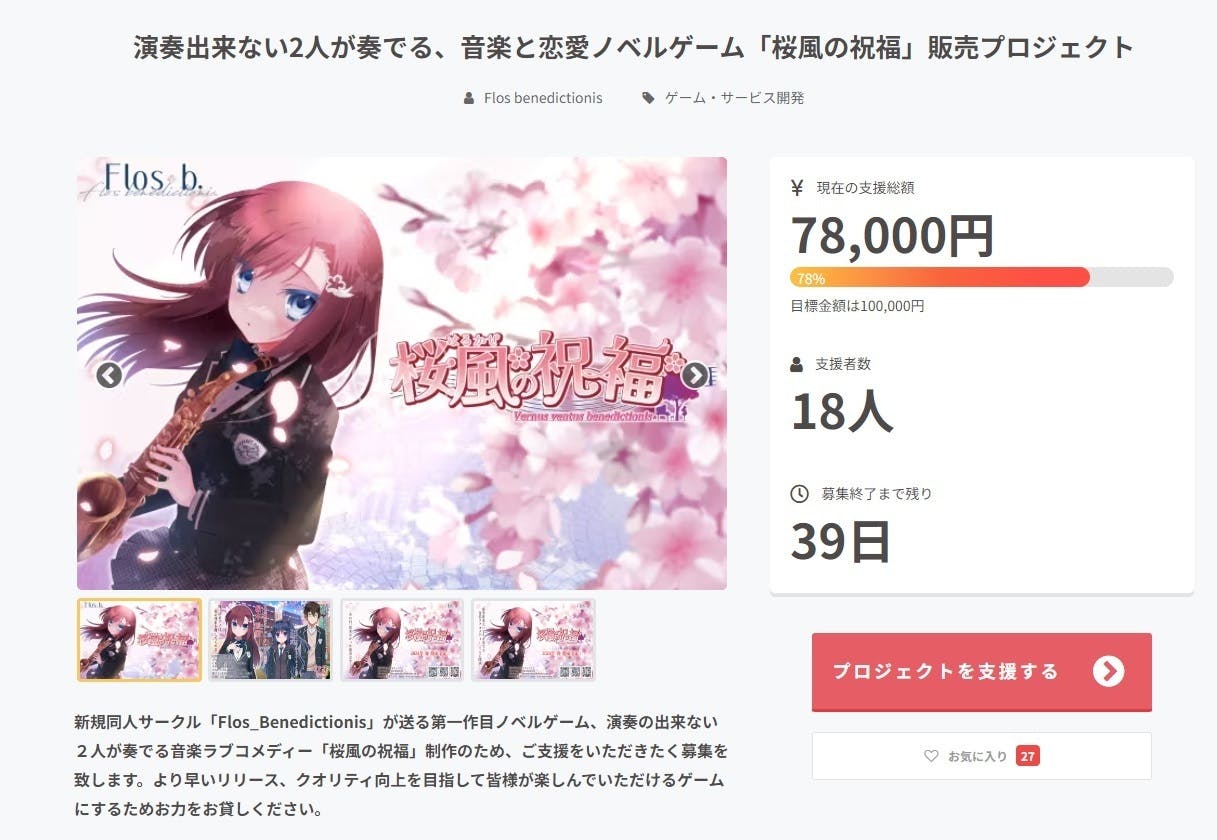Click the main 桜風の祝福 banner image

[402, 373]
